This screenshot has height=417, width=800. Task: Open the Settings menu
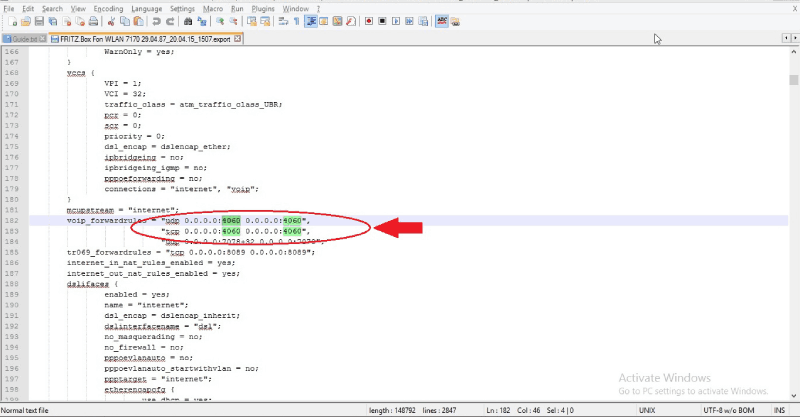pos(182,9)
